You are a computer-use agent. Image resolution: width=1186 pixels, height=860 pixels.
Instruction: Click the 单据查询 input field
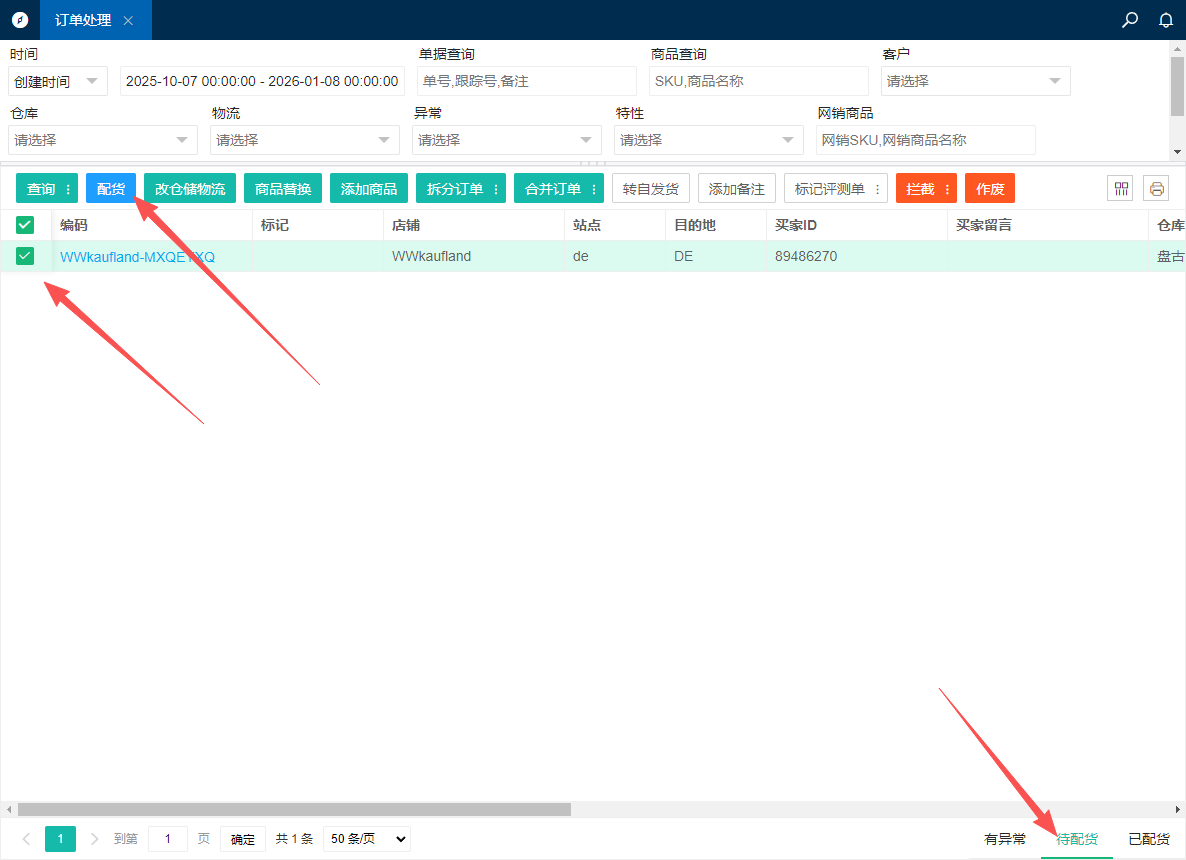[527, 81]
